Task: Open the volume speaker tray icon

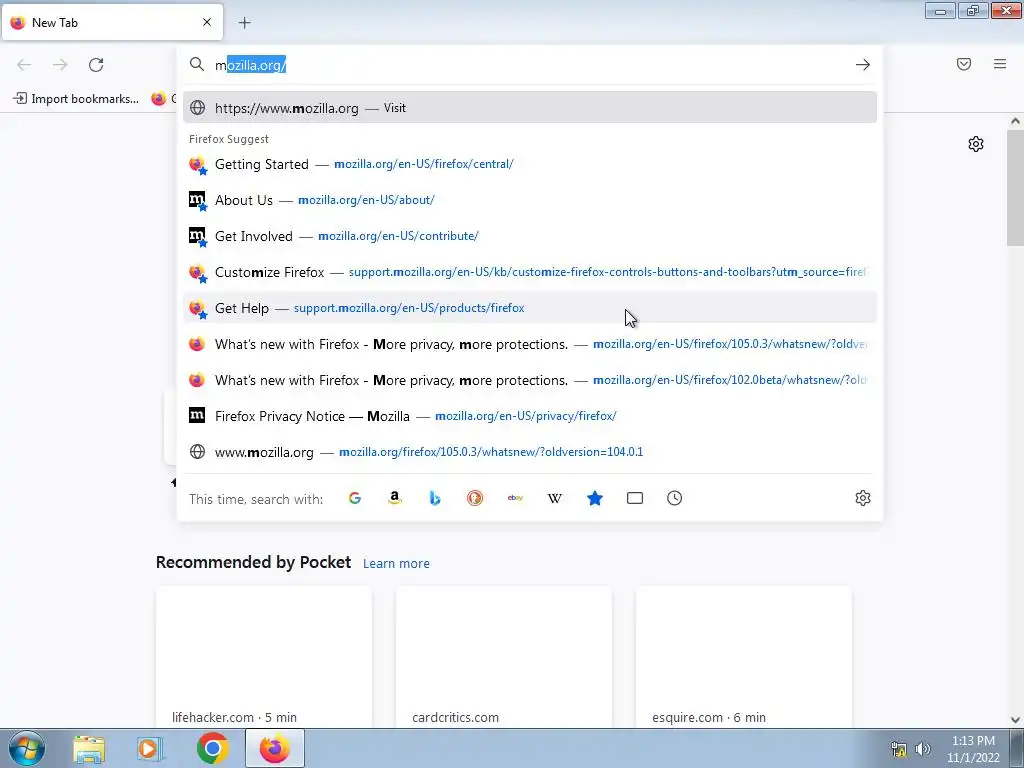Action: pos(923,749)
